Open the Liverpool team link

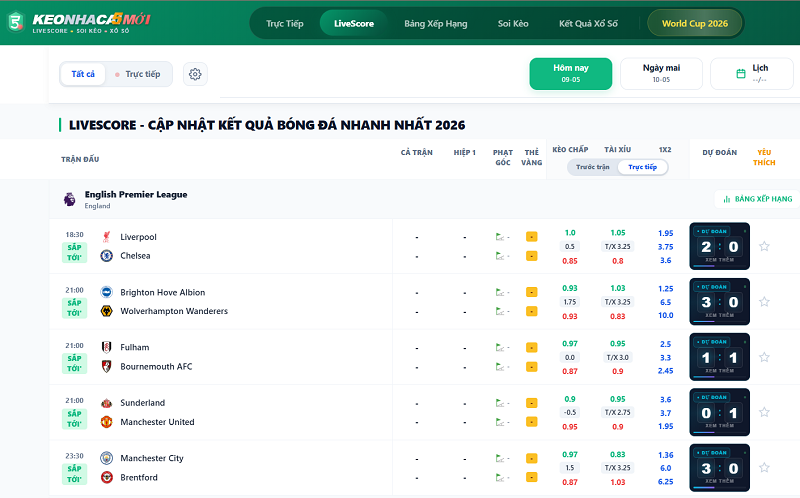[x=138, y=237]
